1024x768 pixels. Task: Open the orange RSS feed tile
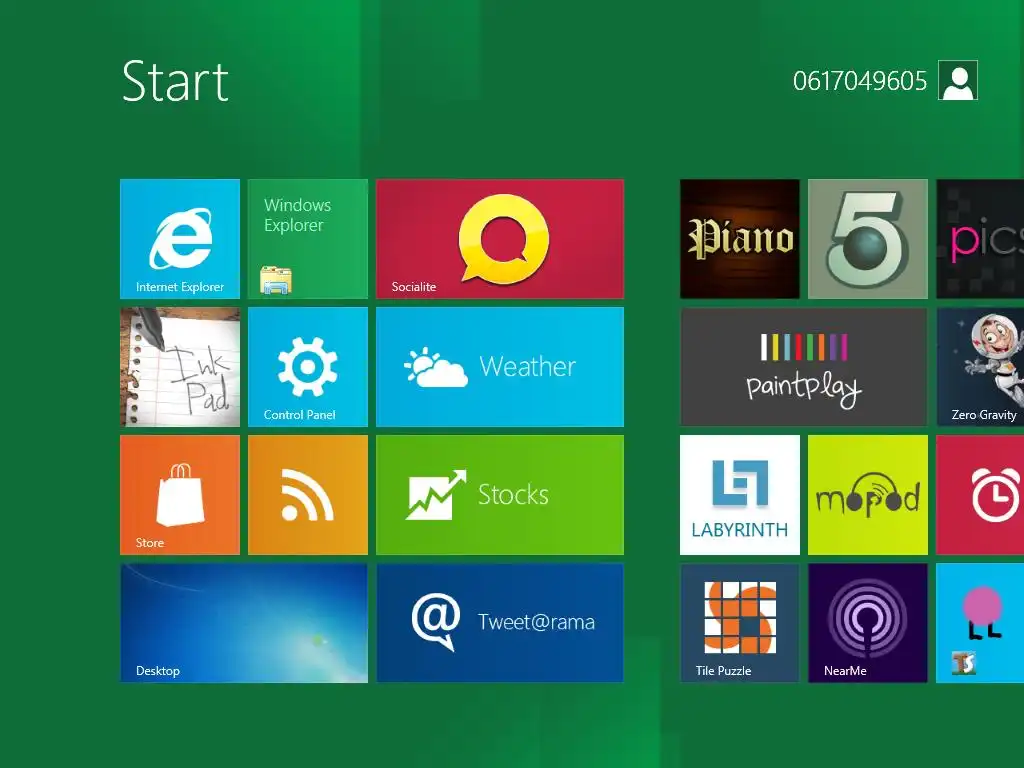click(308, 495)
